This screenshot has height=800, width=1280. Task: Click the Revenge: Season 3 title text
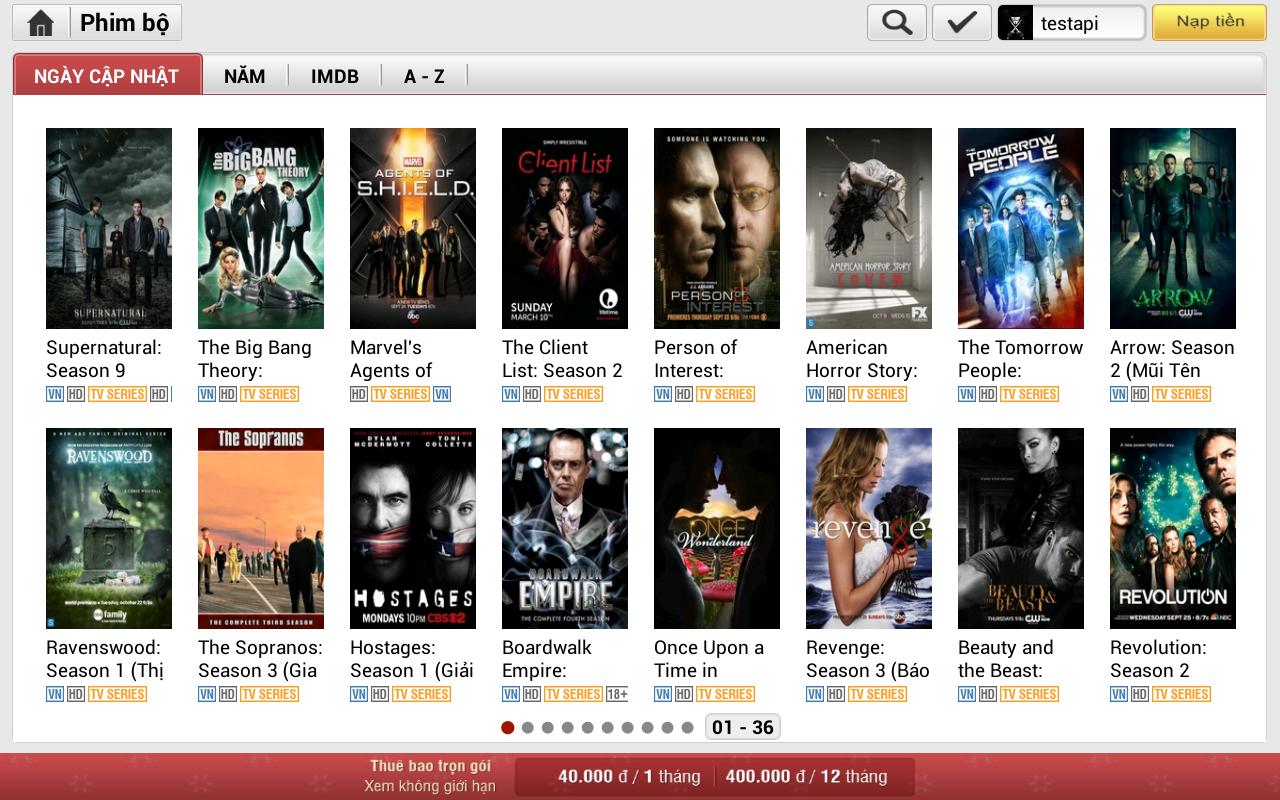tap(868, 659)
